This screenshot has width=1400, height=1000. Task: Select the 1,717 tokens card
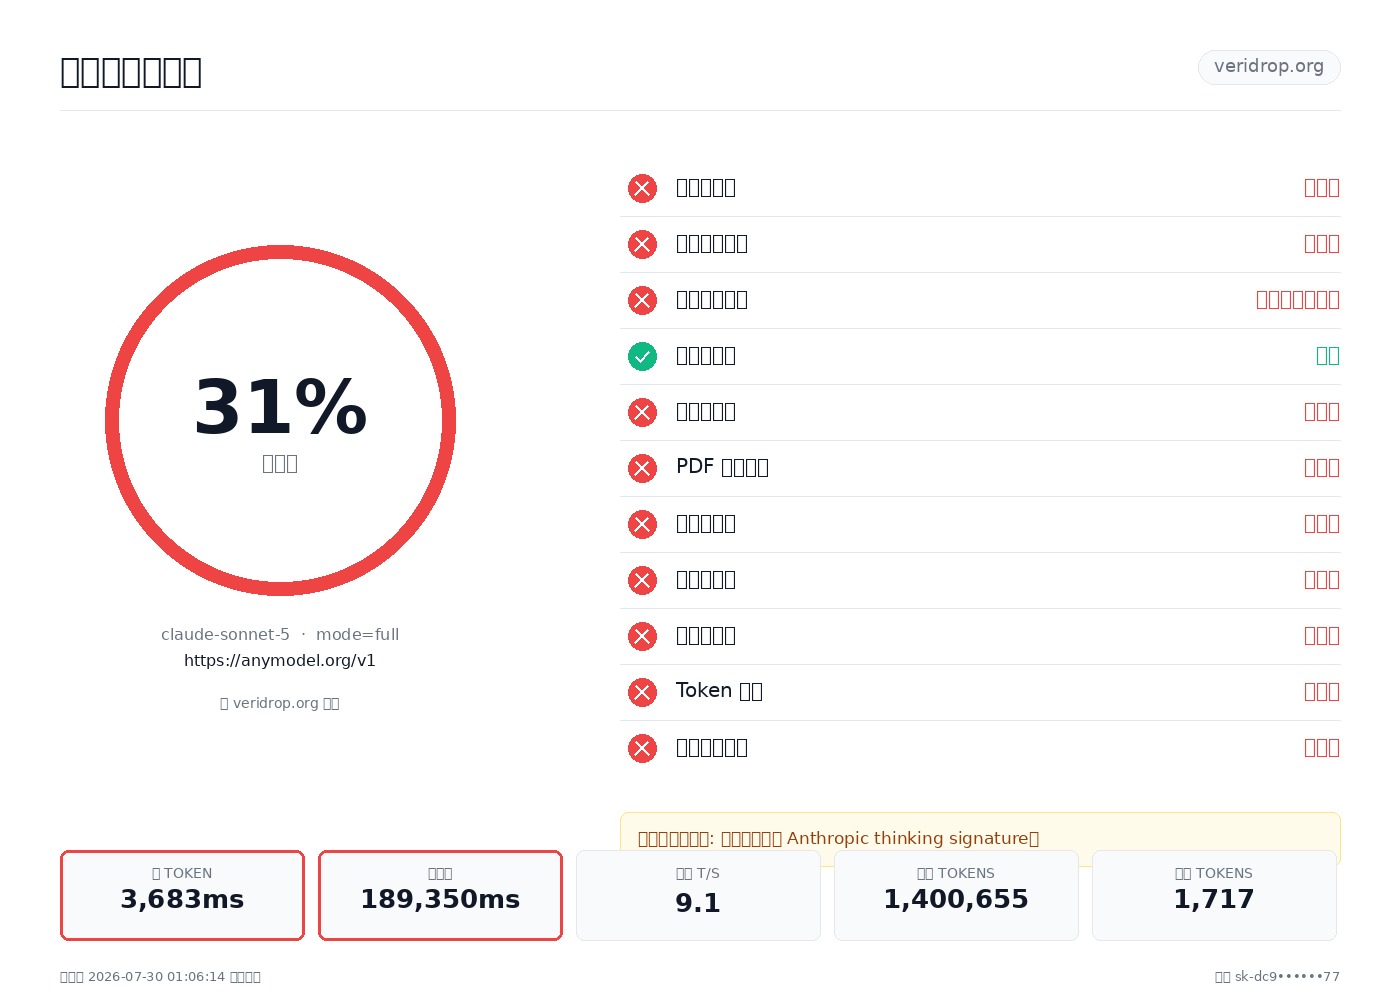tap(1214, 895)
